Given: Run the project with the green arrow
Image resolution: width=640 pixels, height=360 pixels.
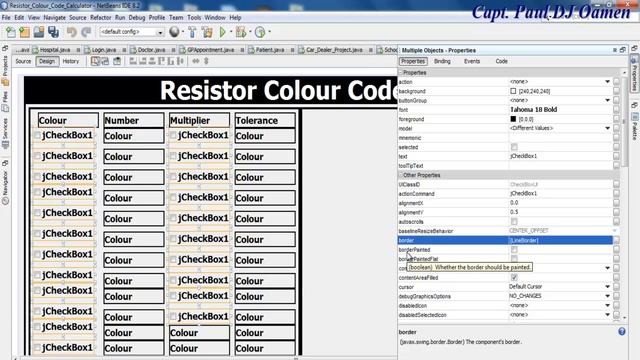Looking at the screenshot, I should (223, 32).
